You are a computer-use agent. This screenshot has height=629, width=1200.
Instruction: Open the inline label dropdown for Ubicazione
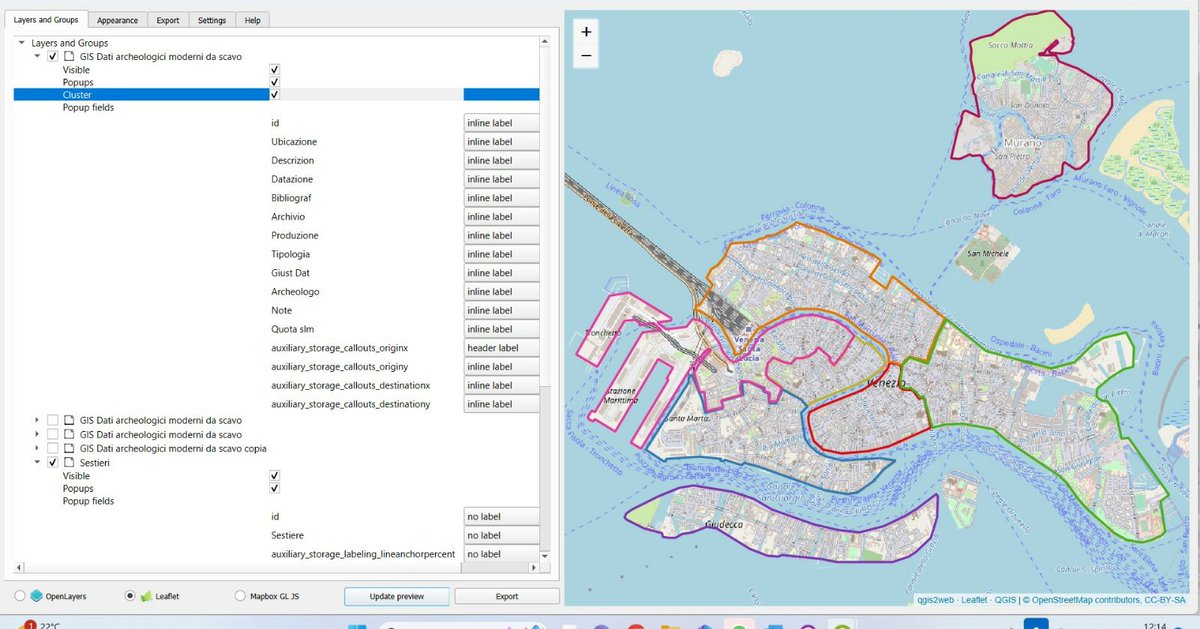coord(501,141)
